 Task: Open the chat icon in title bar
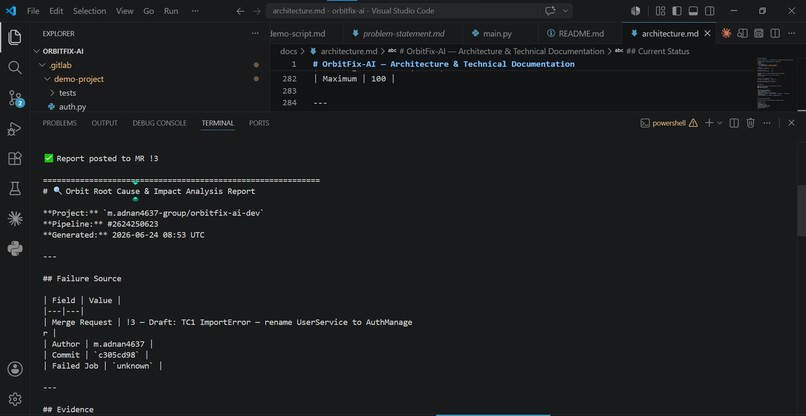(551, 11)
